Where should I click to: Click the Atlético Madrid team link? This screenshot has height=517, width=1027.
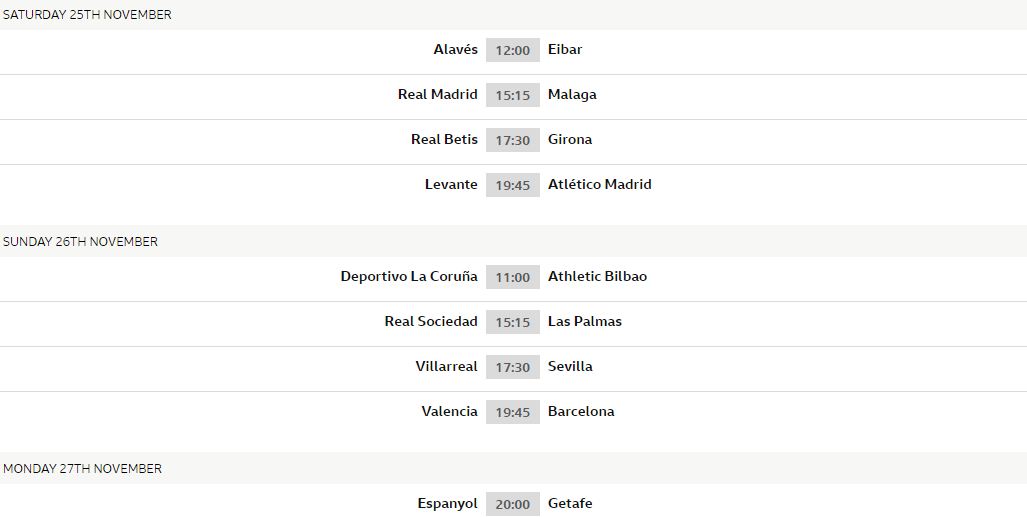600,184
